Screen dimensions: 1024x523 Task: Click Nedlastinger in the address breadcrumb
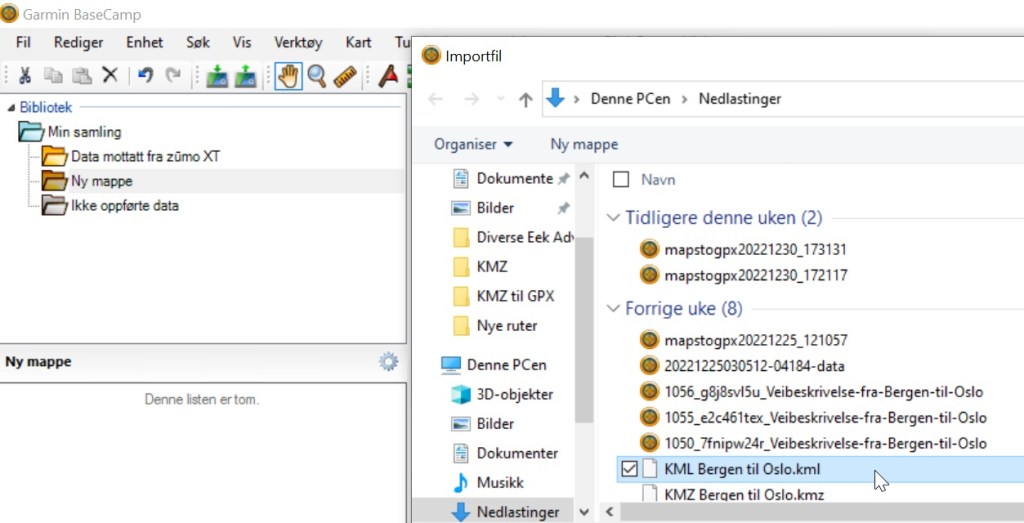click(740, 99)
